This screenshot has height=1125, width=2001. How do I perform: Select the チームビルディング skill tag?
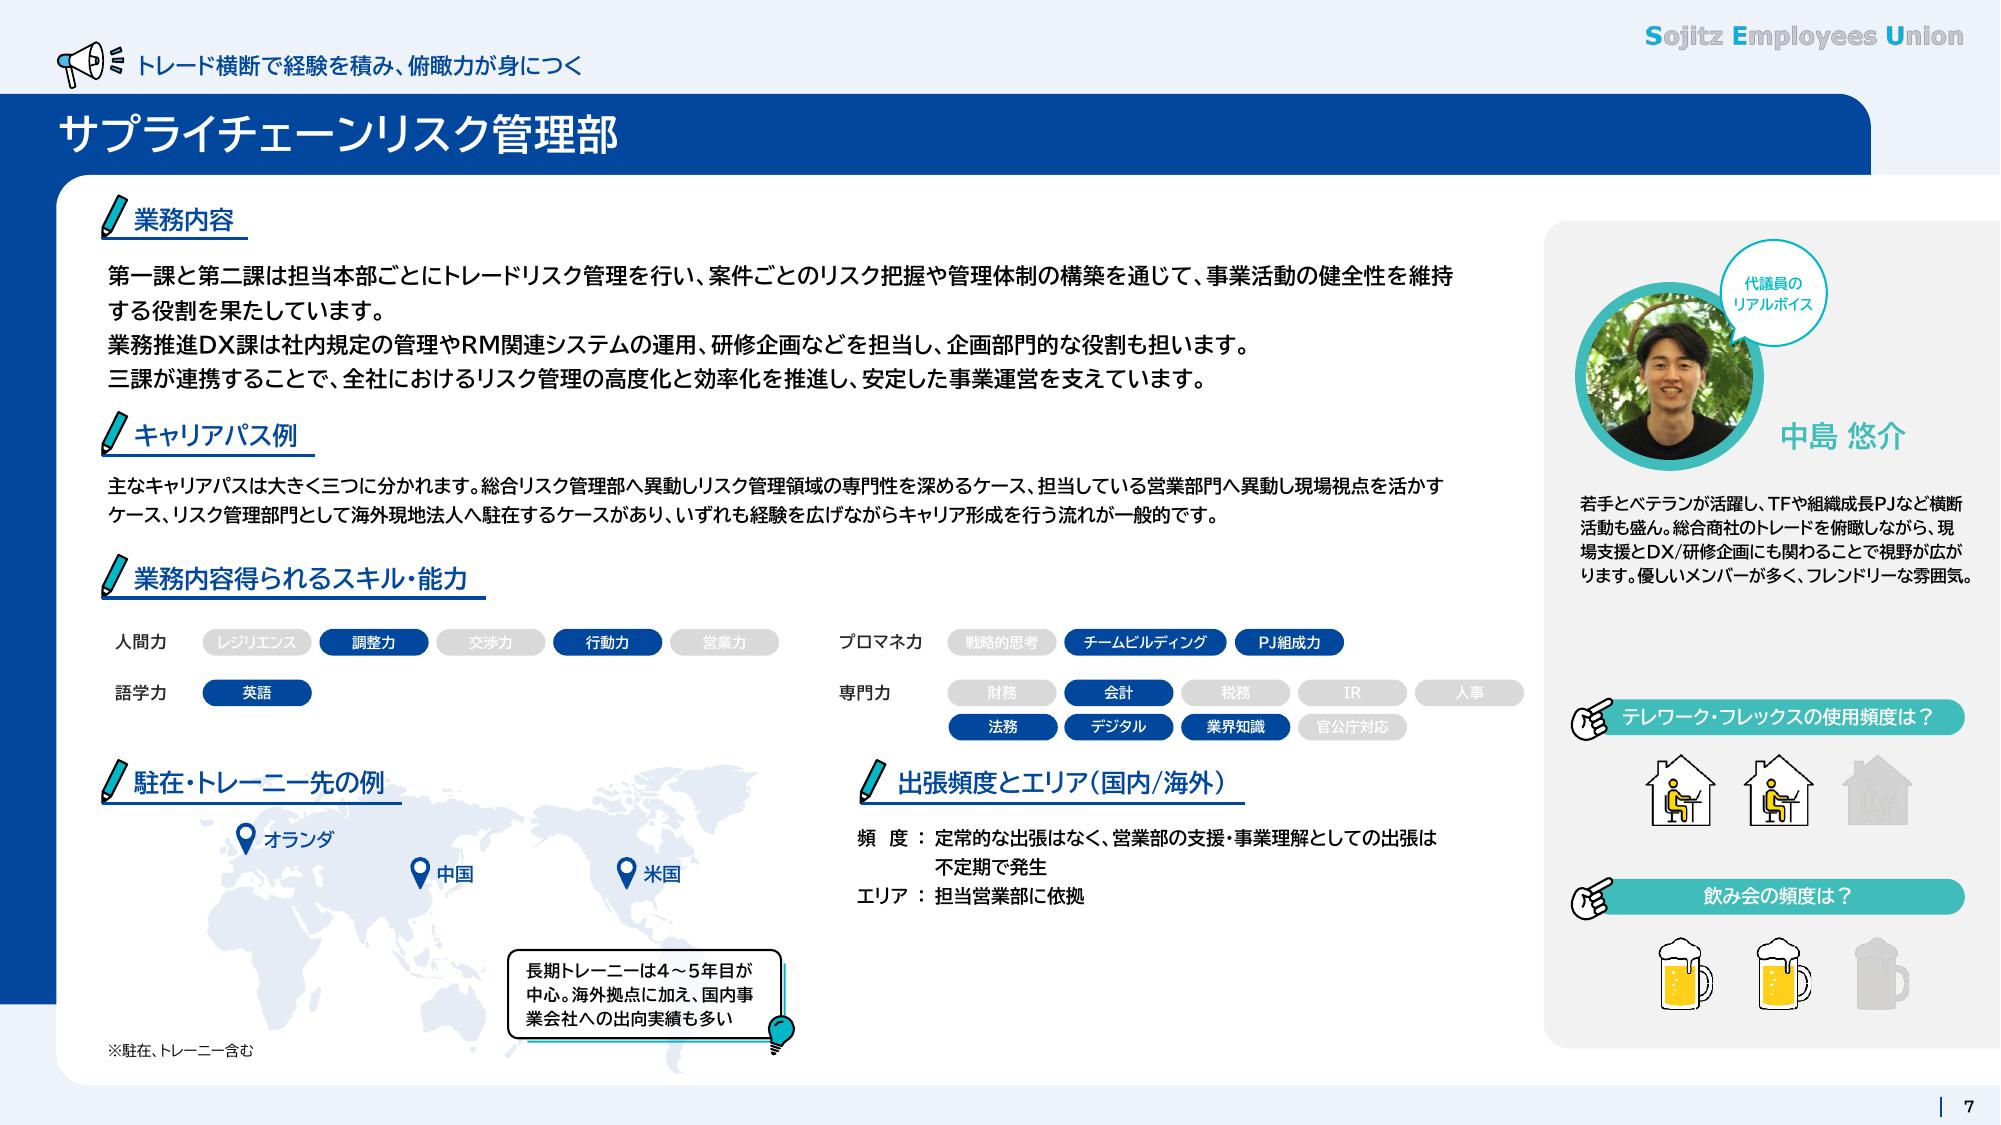[1145, 642]
